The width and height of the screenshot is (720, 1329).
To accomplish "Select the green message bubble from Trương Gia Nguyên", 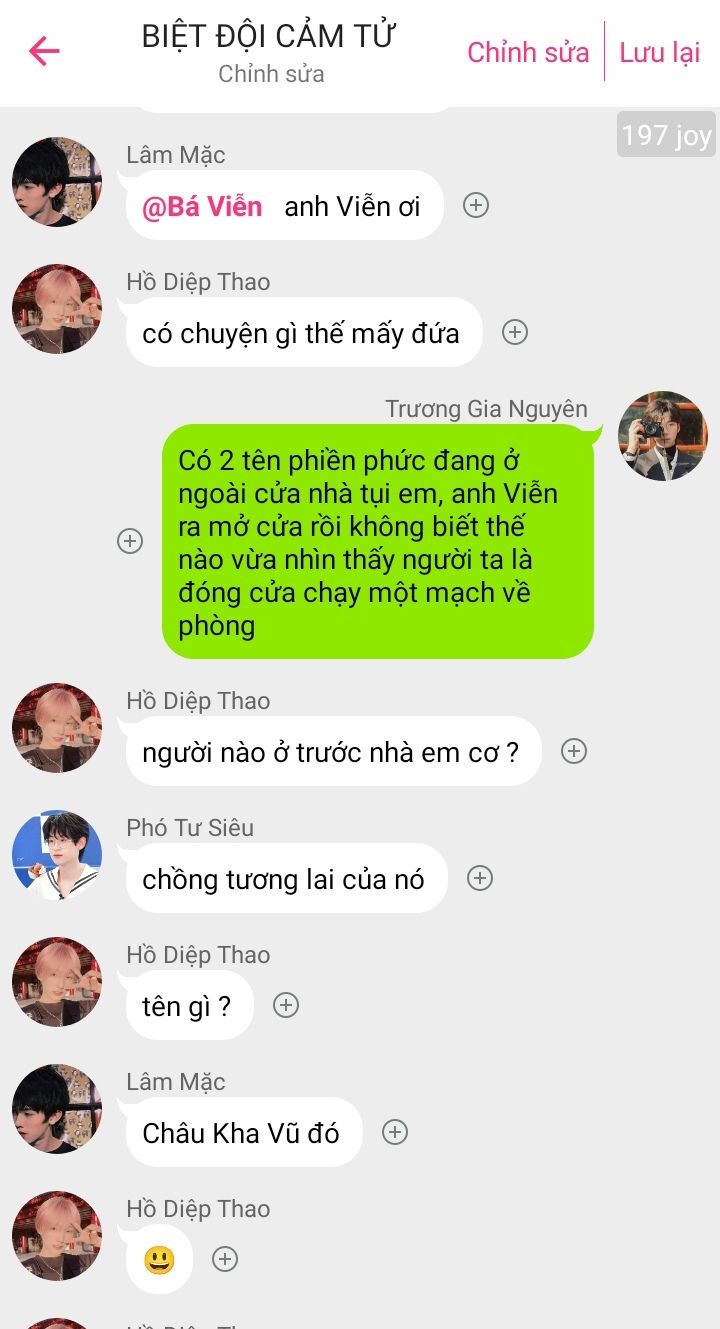I will tap(378, 541).
